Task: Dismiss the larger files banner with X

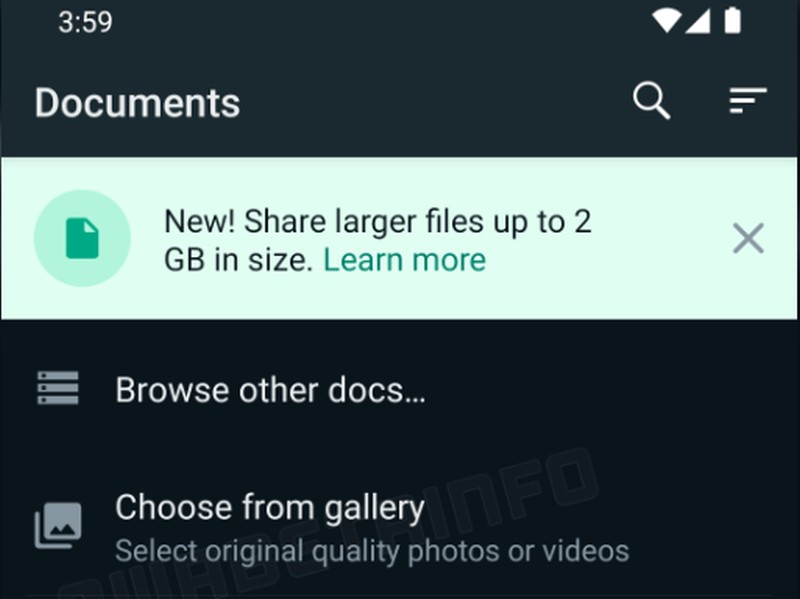Action: (x=748, y=238)
